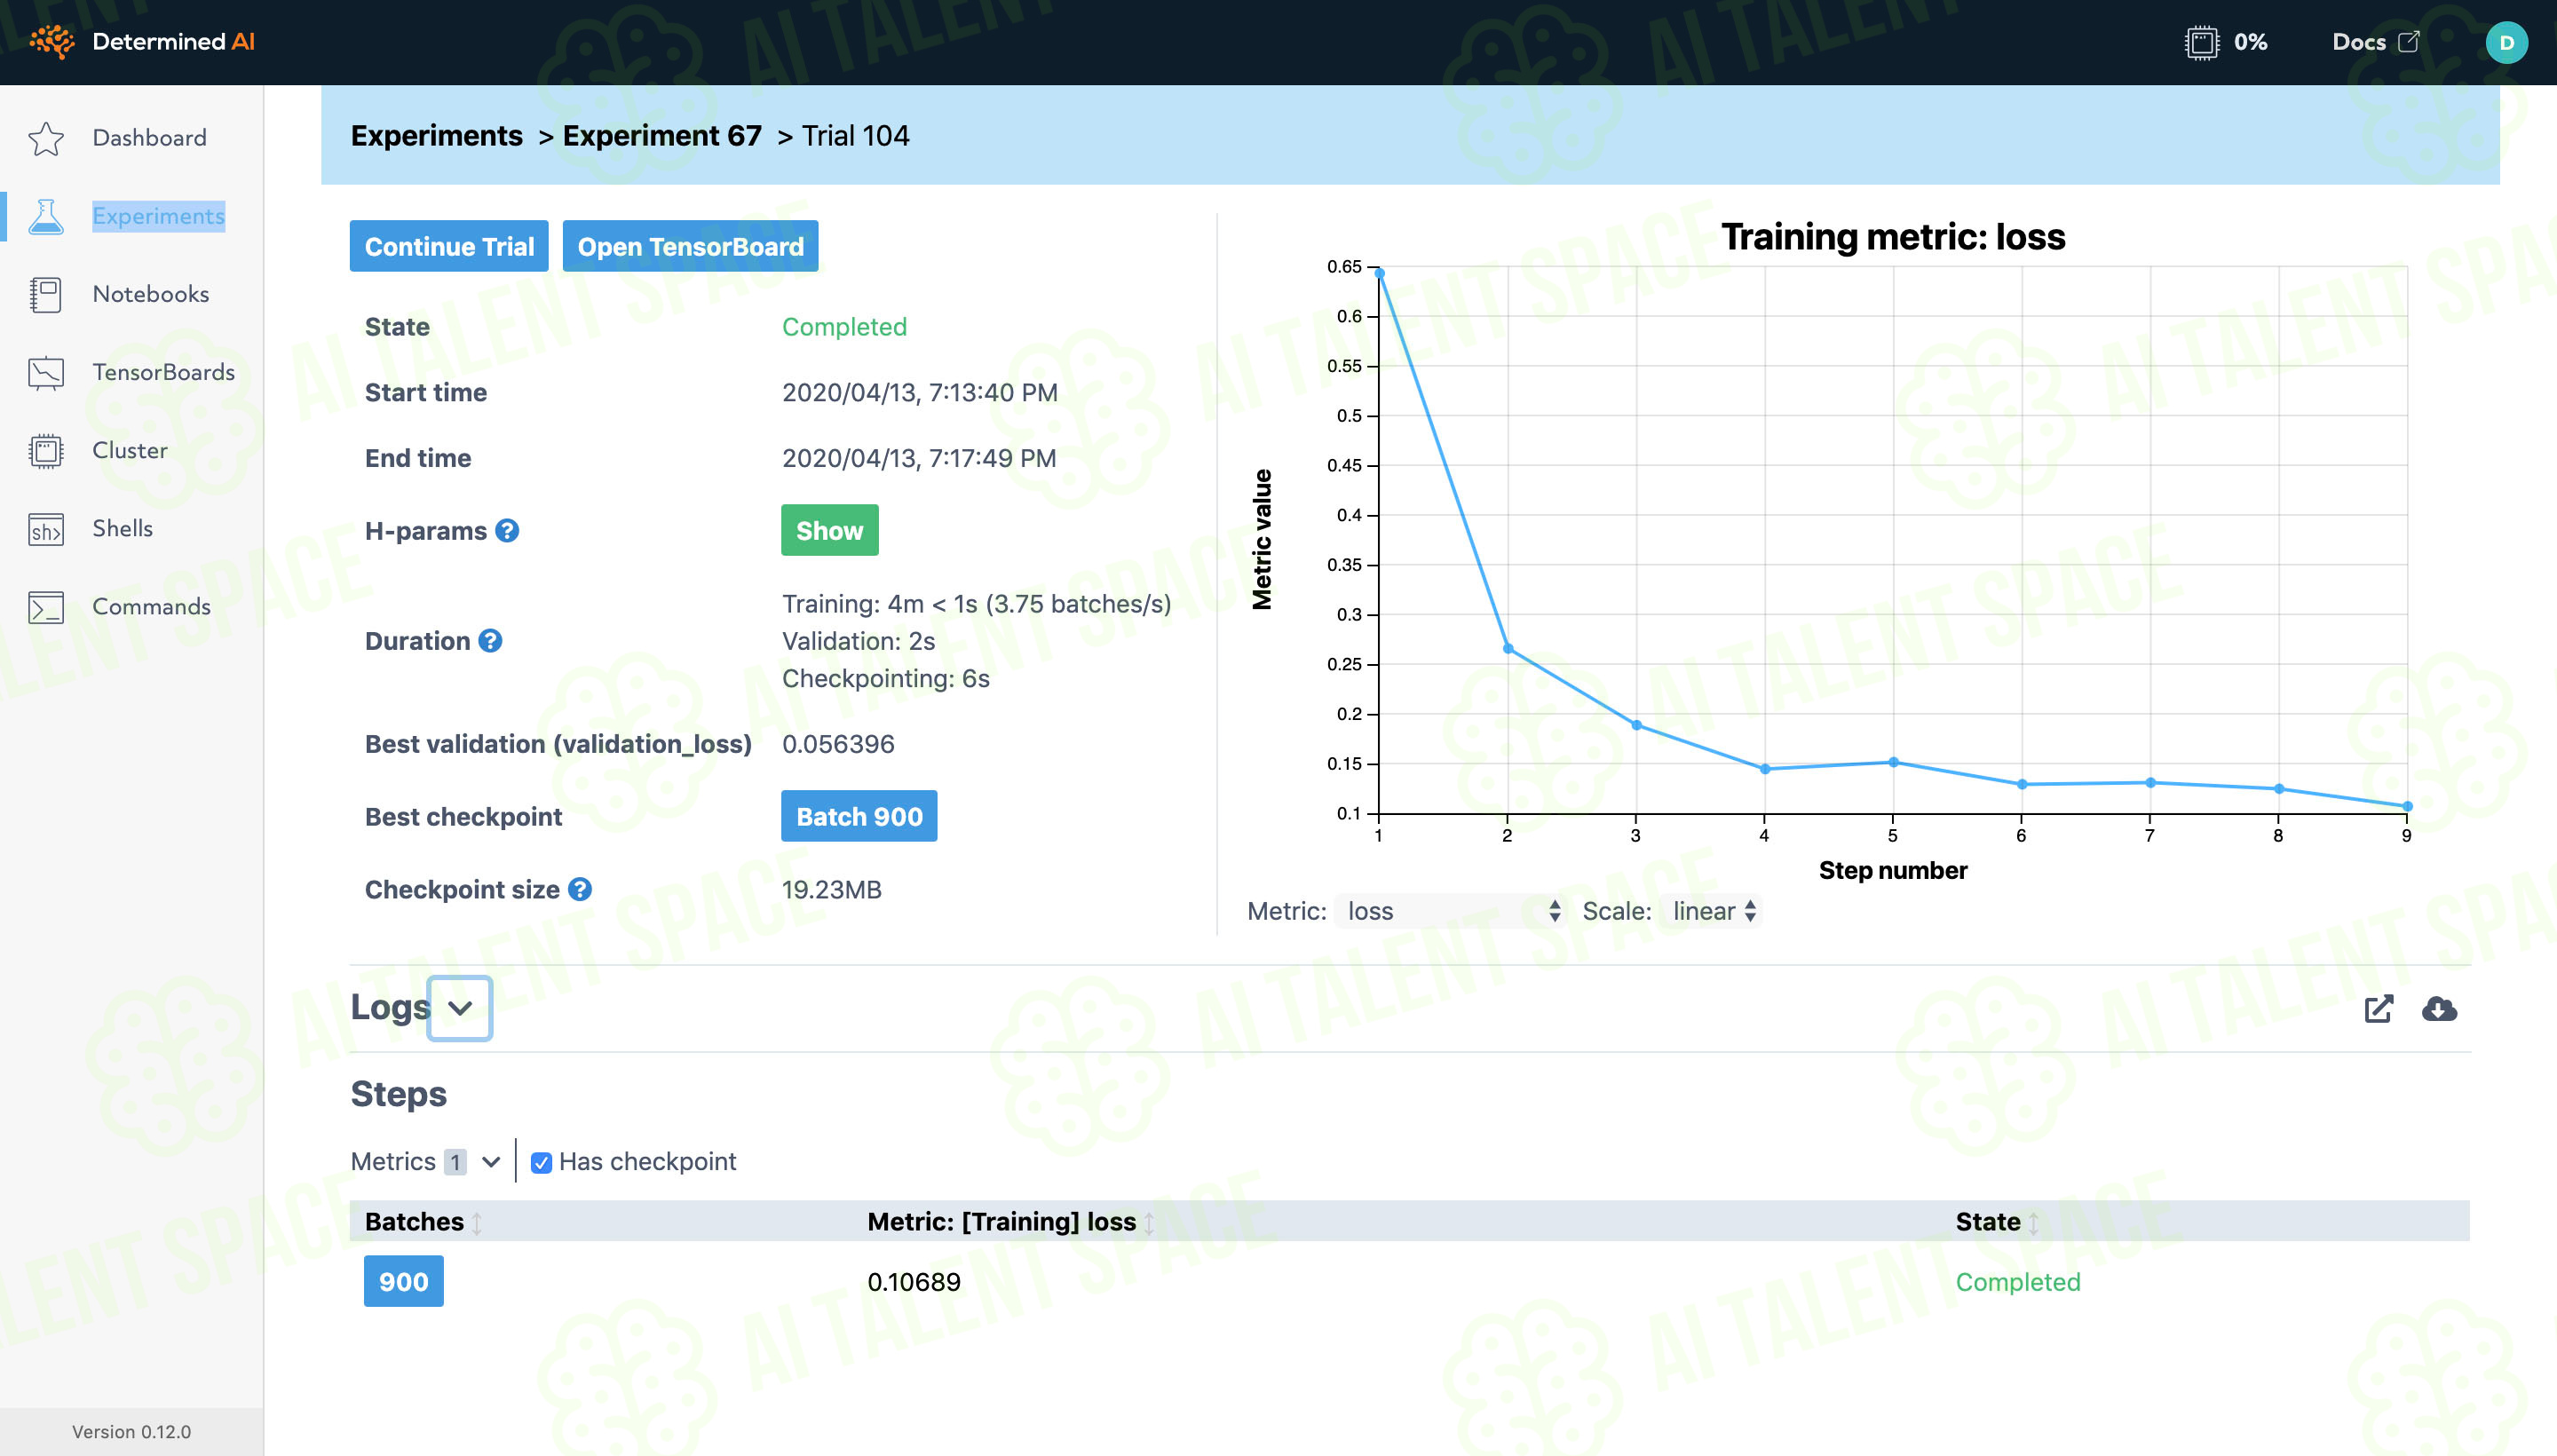Click the Completed status in steps table
Image resolution: width=2557 pixels, height=1456 pixels.
[x=2017, y=1282]
